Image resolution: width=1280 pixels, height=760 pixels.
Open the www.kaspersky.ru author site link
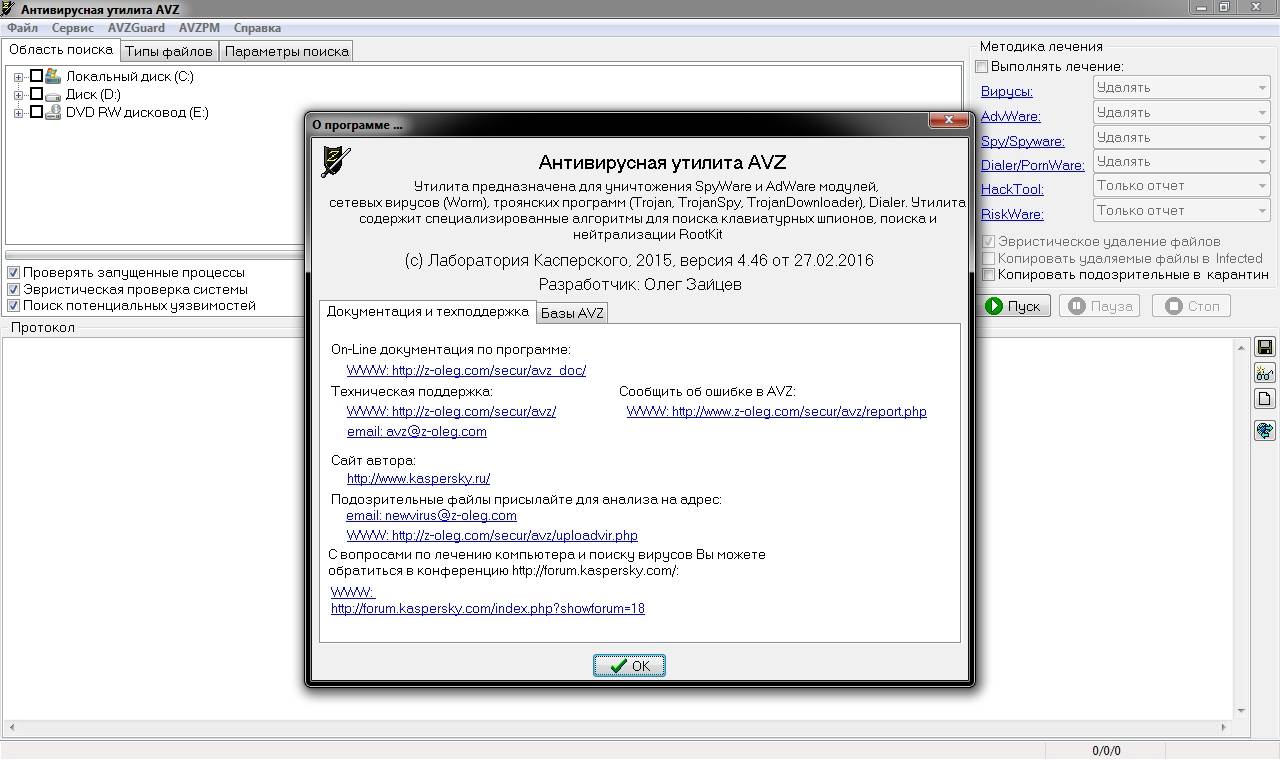[418, 478]
